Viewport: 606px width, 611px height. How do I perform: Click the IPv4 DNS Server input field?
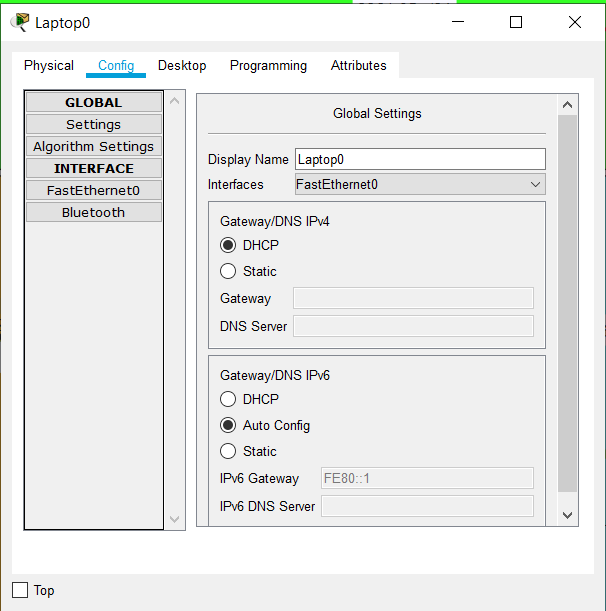[x=413, y=326]
